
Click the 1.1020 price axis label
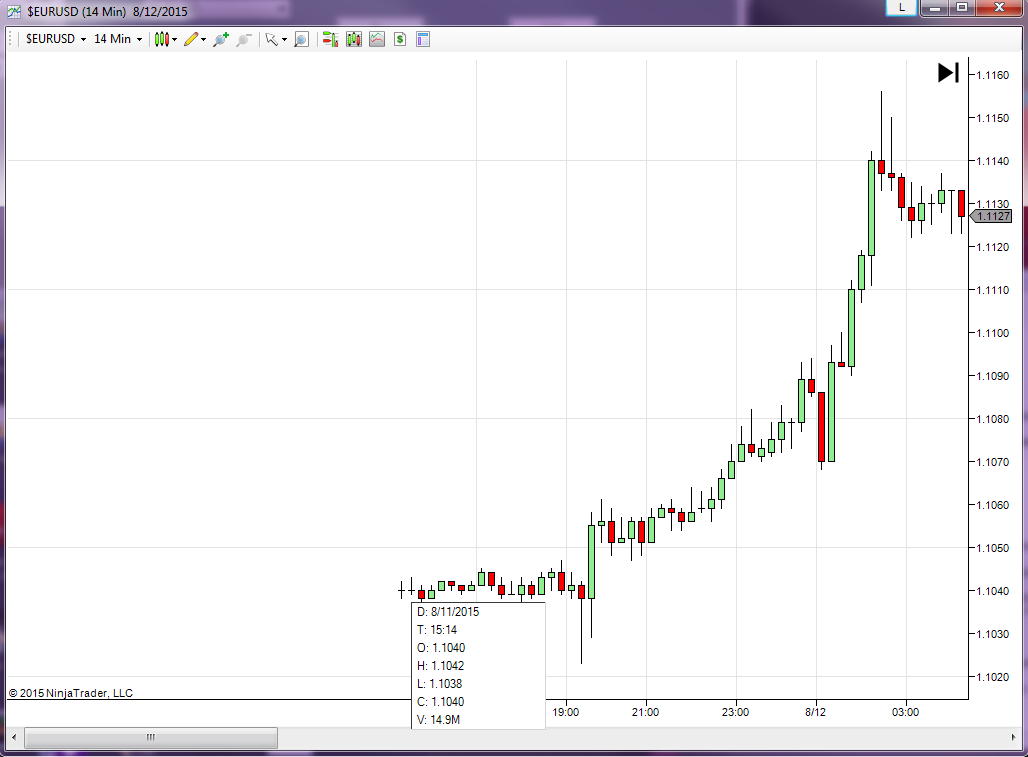click(x=993, y=677)
